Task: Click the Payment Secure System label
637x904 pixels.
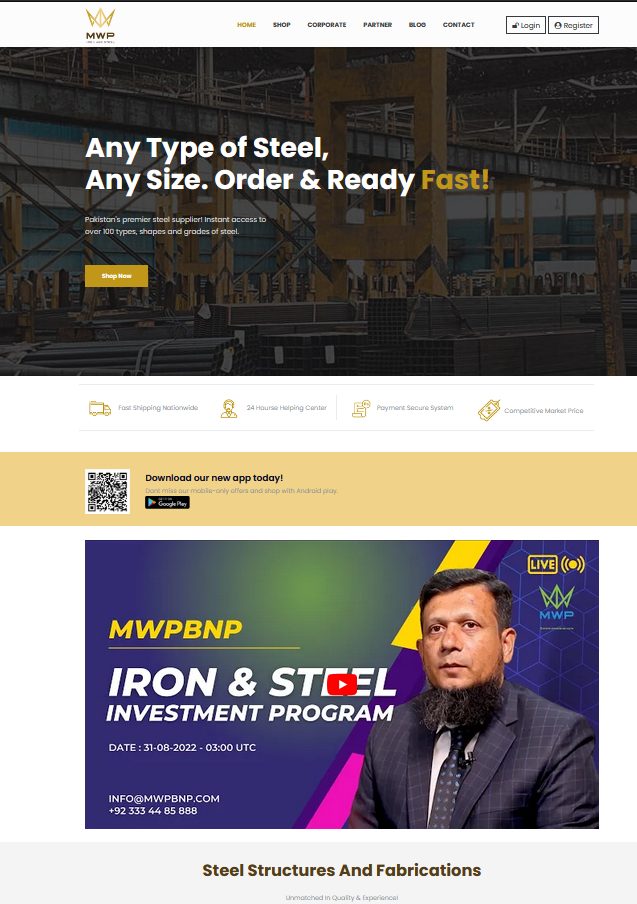Action: point(414,408)
